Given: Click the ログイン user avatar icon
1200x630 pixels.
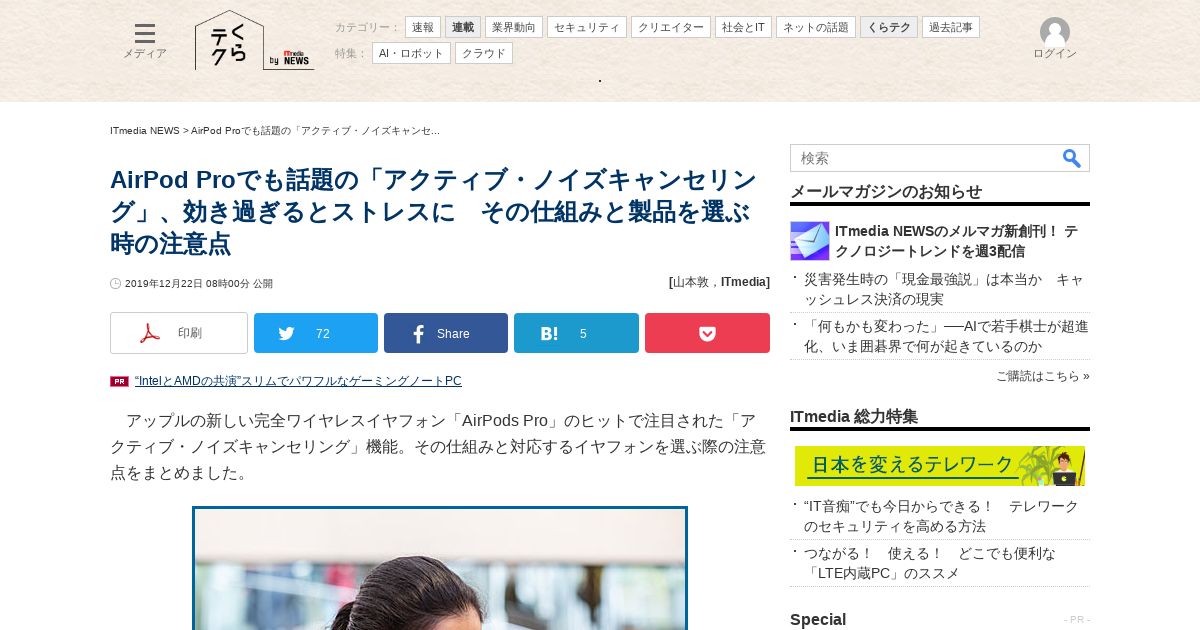Looking at the screenshot, I should pos(1055,31).
